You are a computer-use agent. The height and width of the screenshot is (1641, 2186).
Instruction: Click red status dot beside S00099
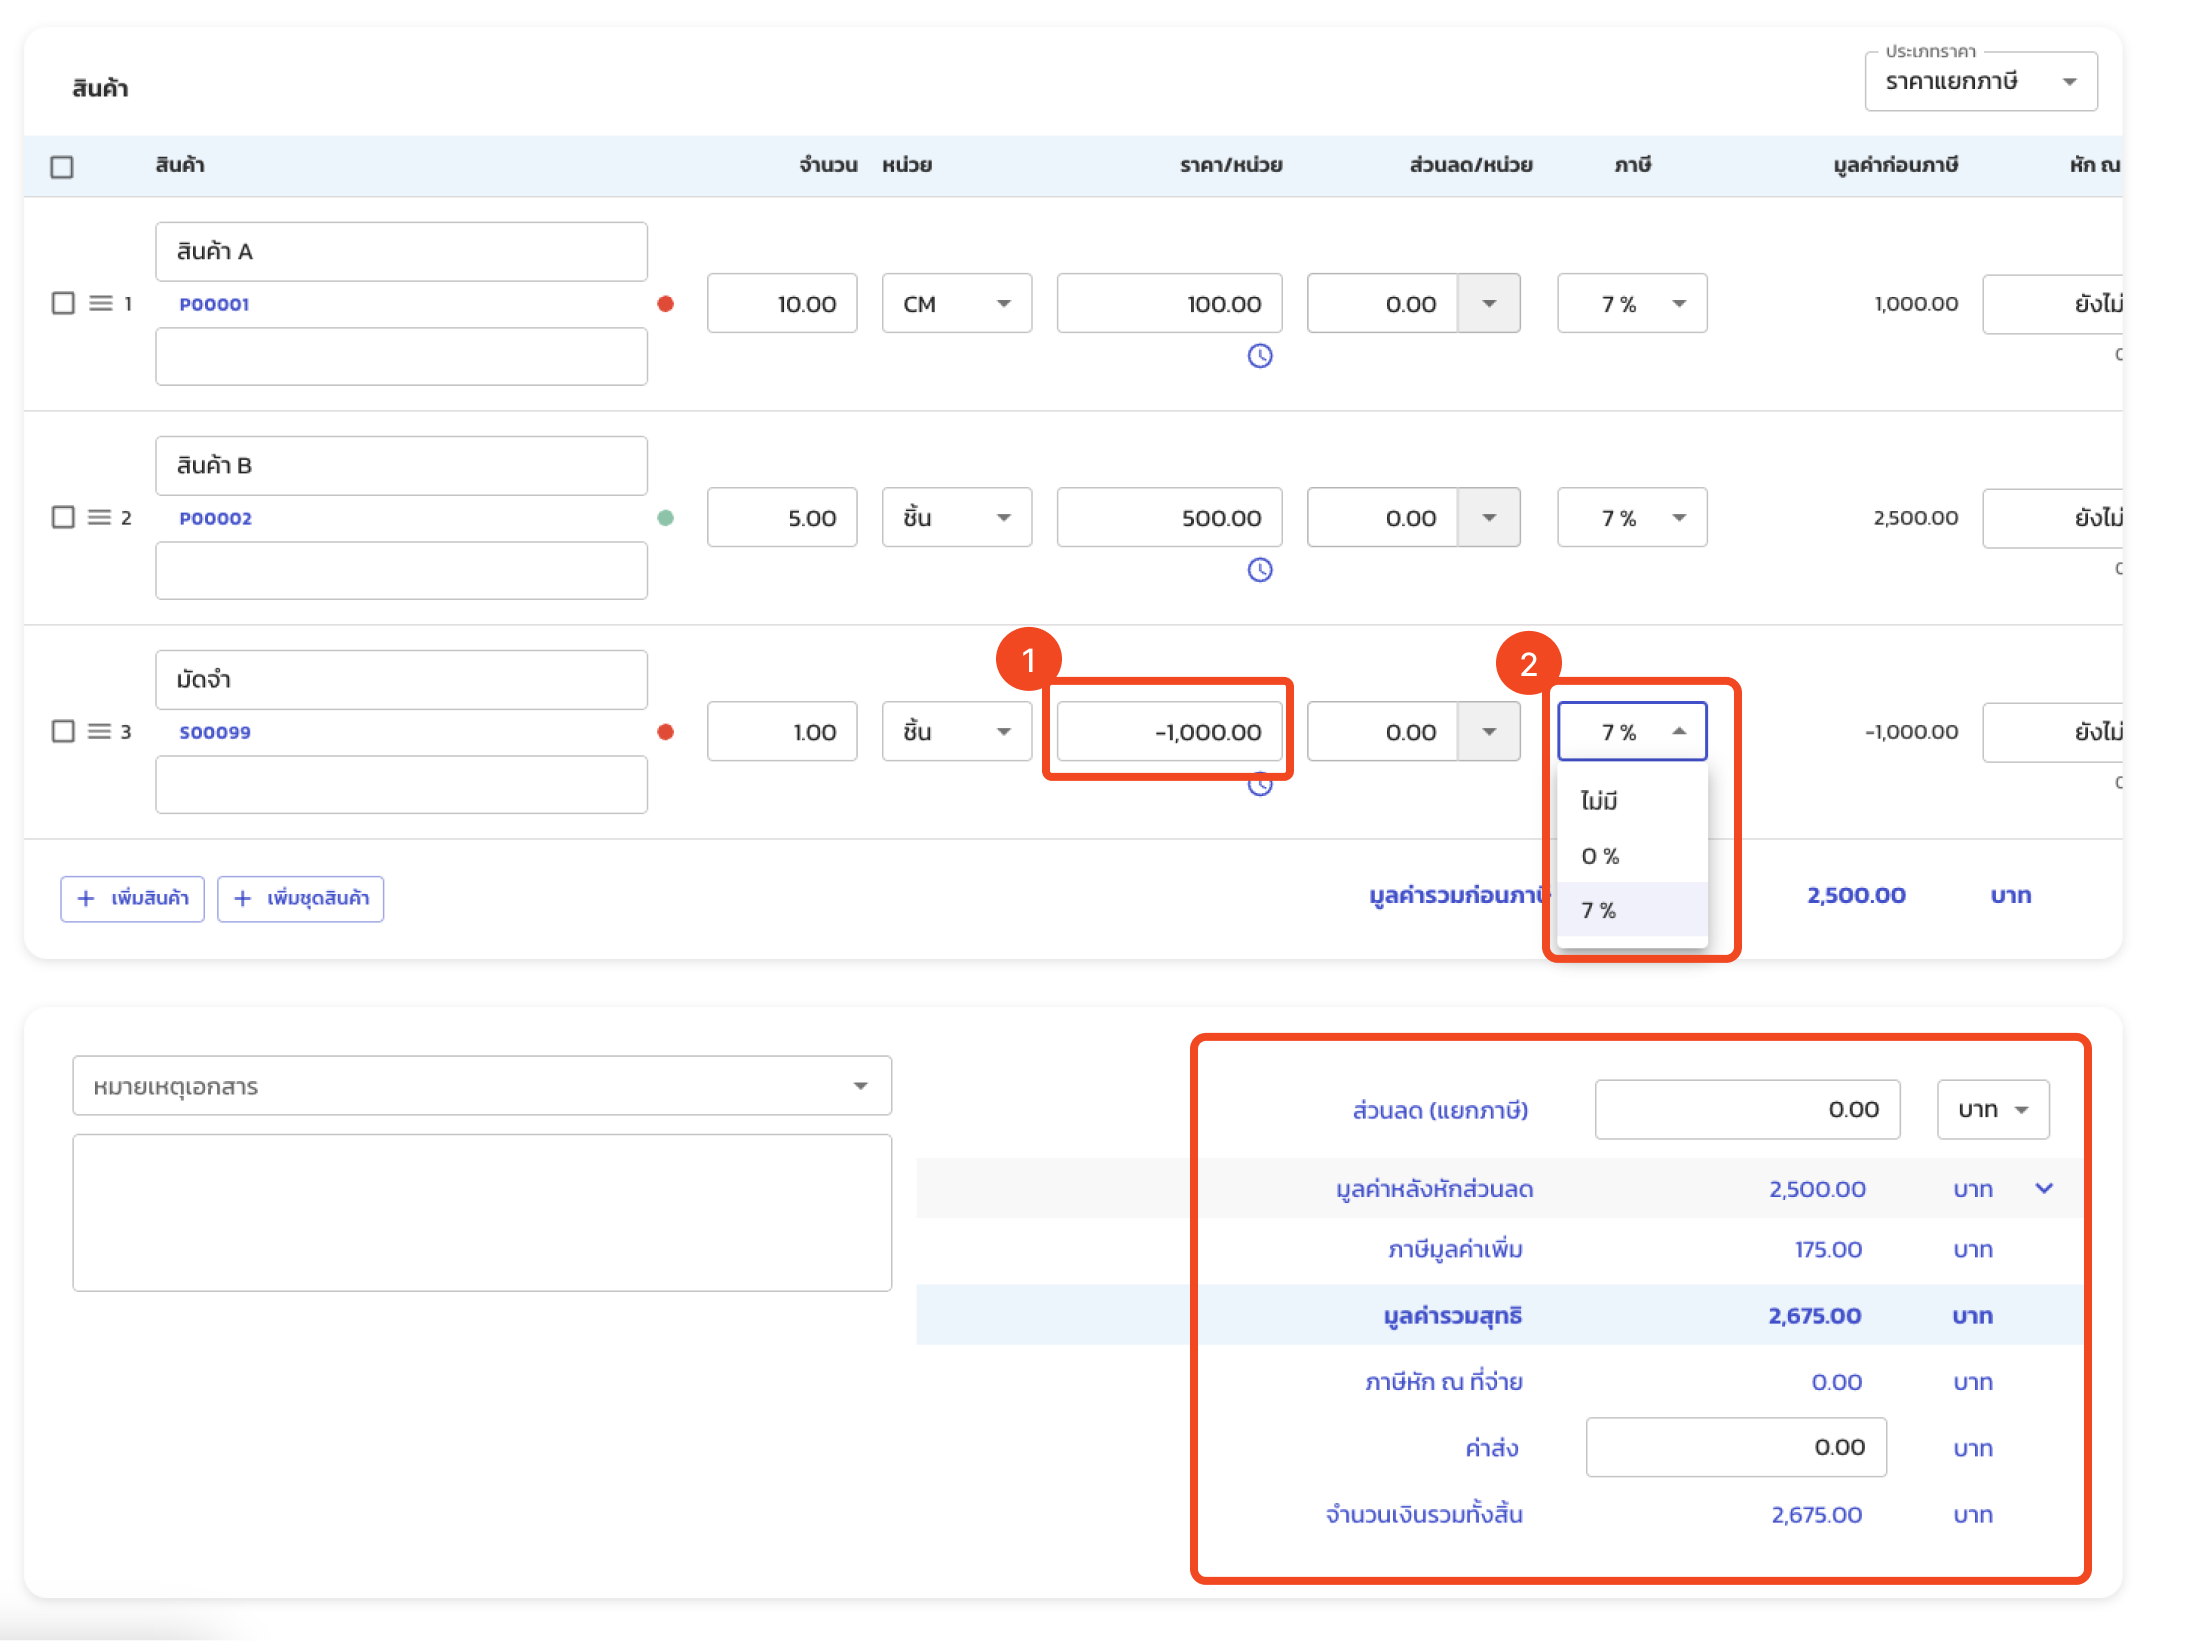pos(665,732)
